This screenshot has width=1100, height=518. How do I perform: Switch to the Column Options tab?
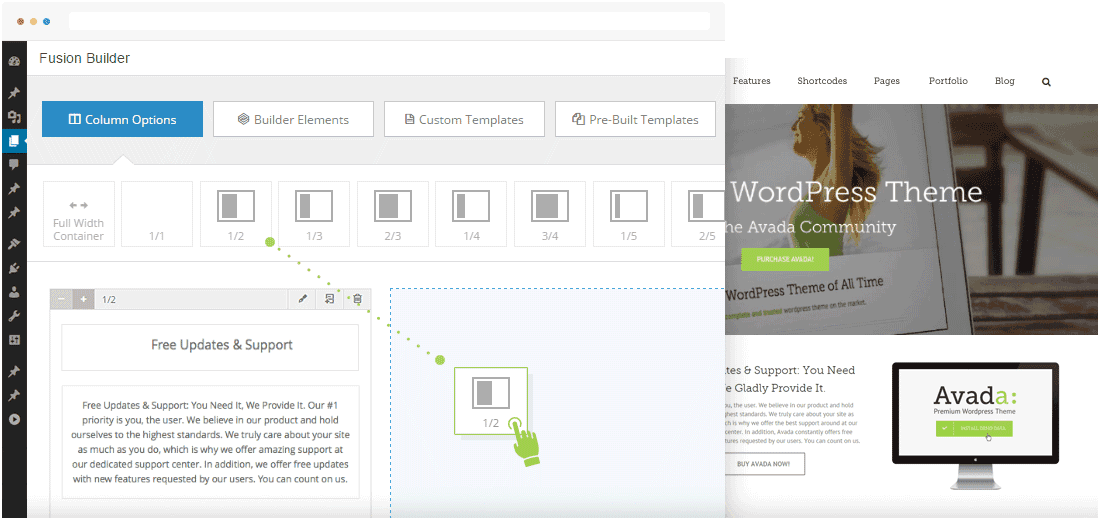[x=122, y=119]
